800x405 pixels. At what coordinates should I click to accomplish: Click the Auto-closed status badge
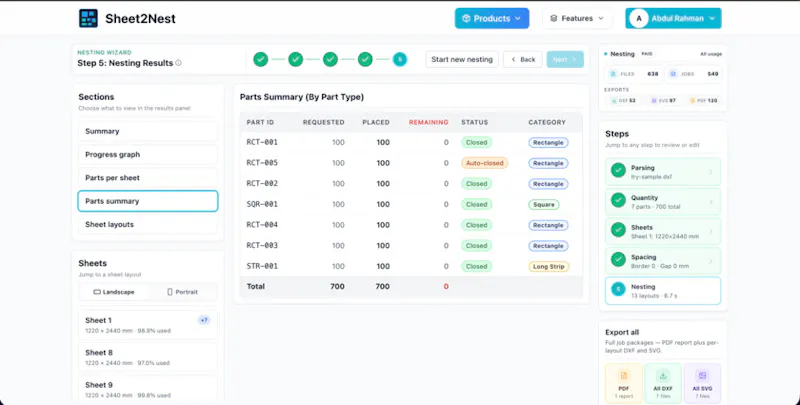(x=485, y=163)
